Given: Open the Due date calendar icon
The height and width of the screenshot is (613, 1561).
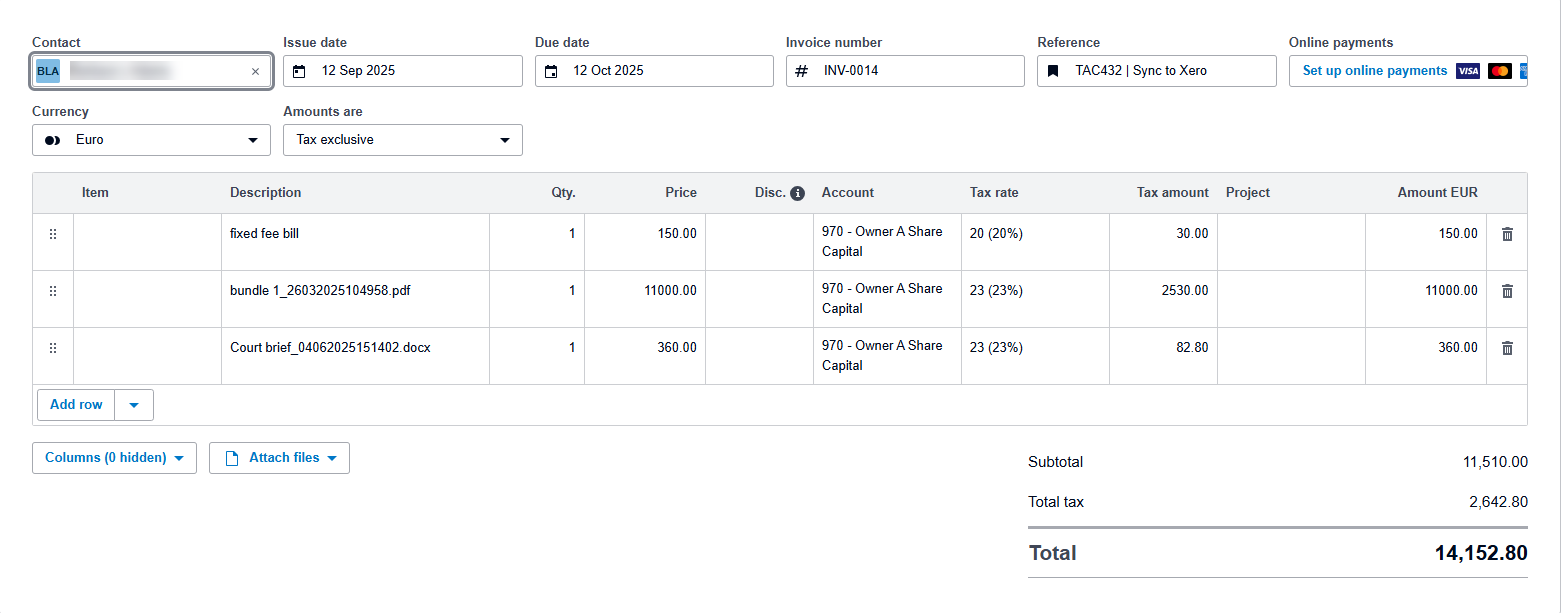Looking at the screenshot, I should [551, 71].
